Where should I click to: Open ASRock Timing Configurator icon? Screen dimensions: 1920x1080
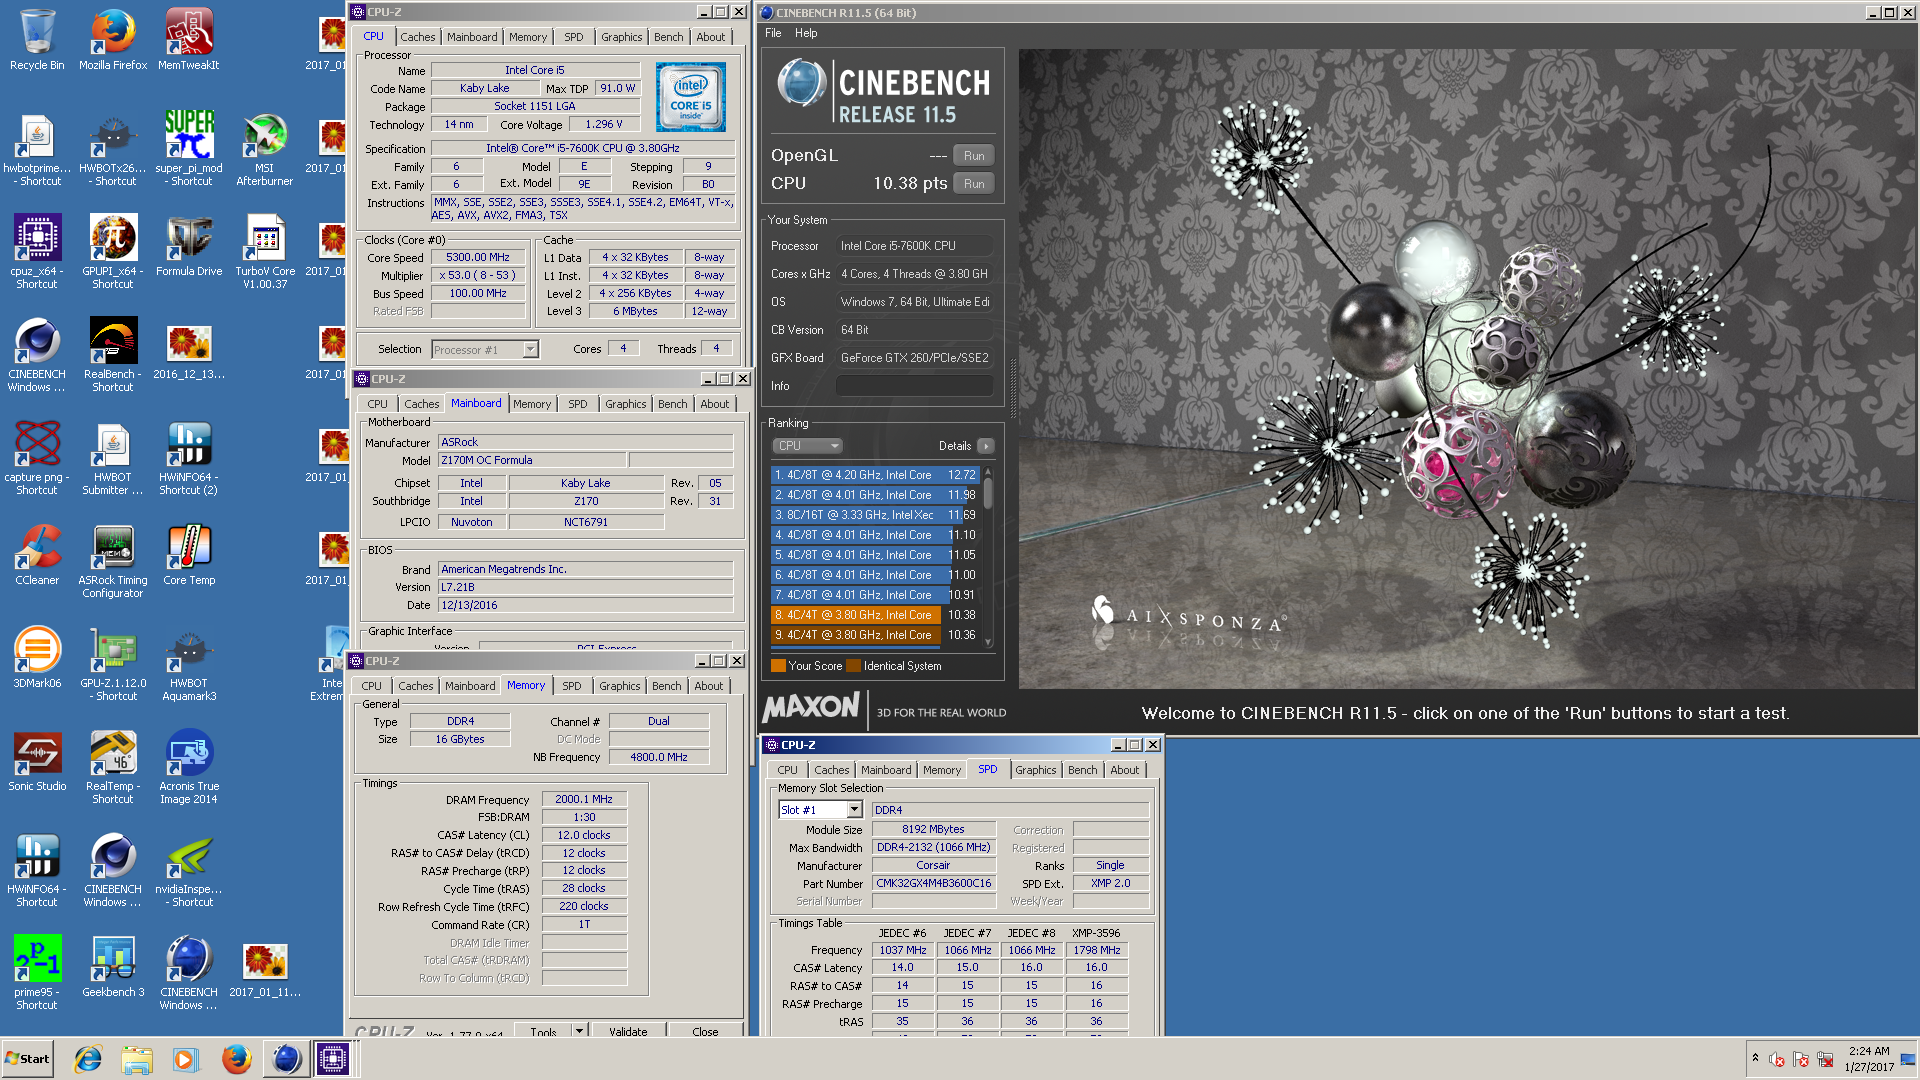tap(113, 561)
